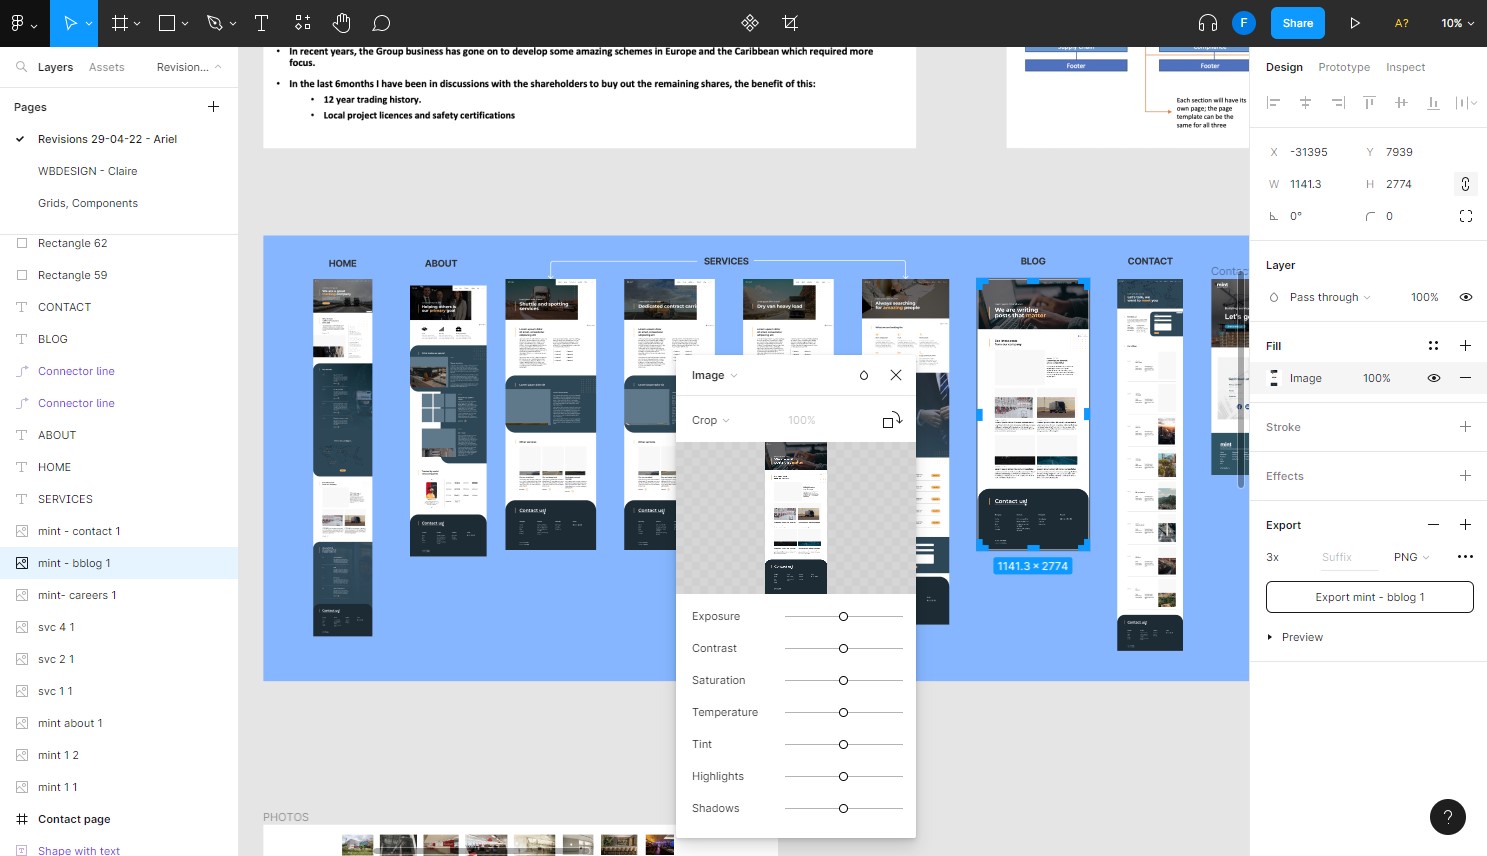Viewport: 1487px width, 856px height.
Task: Toggle constrain proportions lock
Action: (1465, 184)
